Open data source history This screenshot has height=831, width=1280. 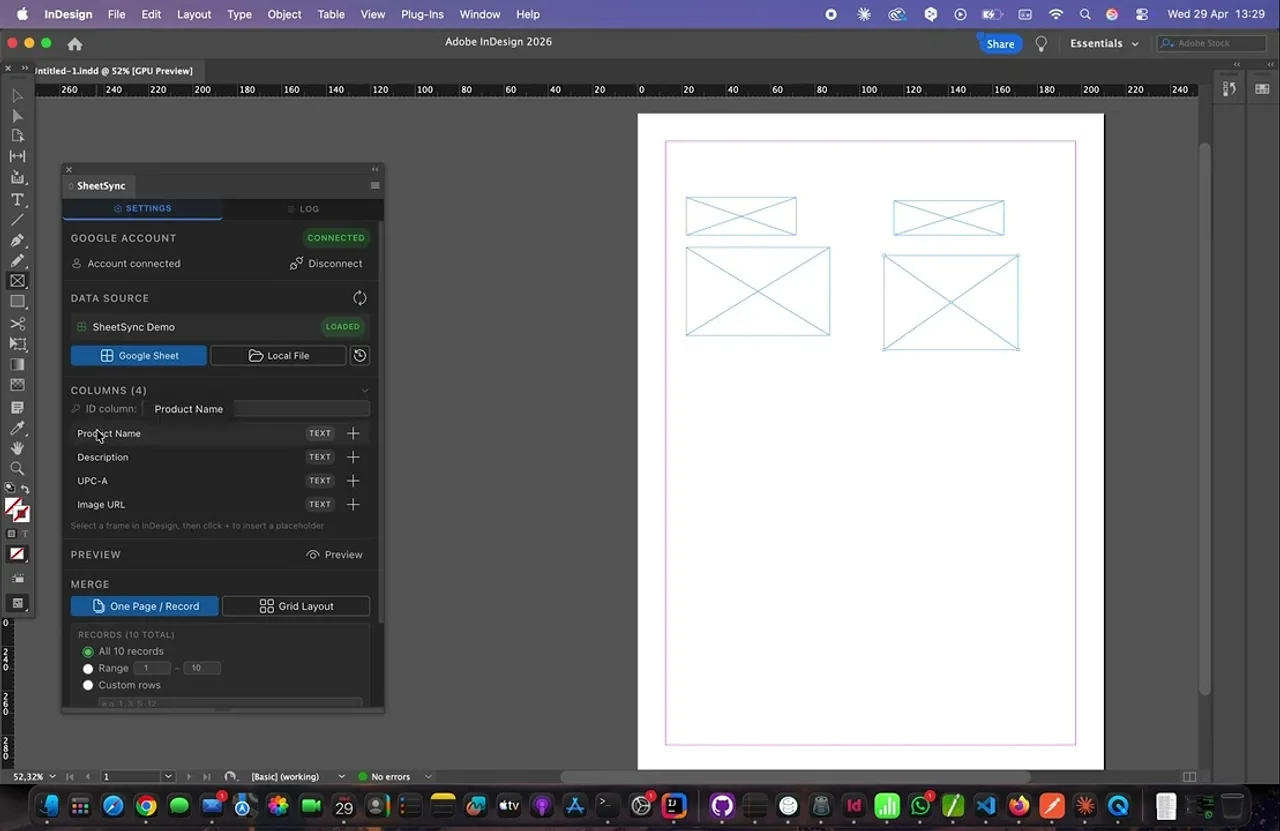pos(360,355)
